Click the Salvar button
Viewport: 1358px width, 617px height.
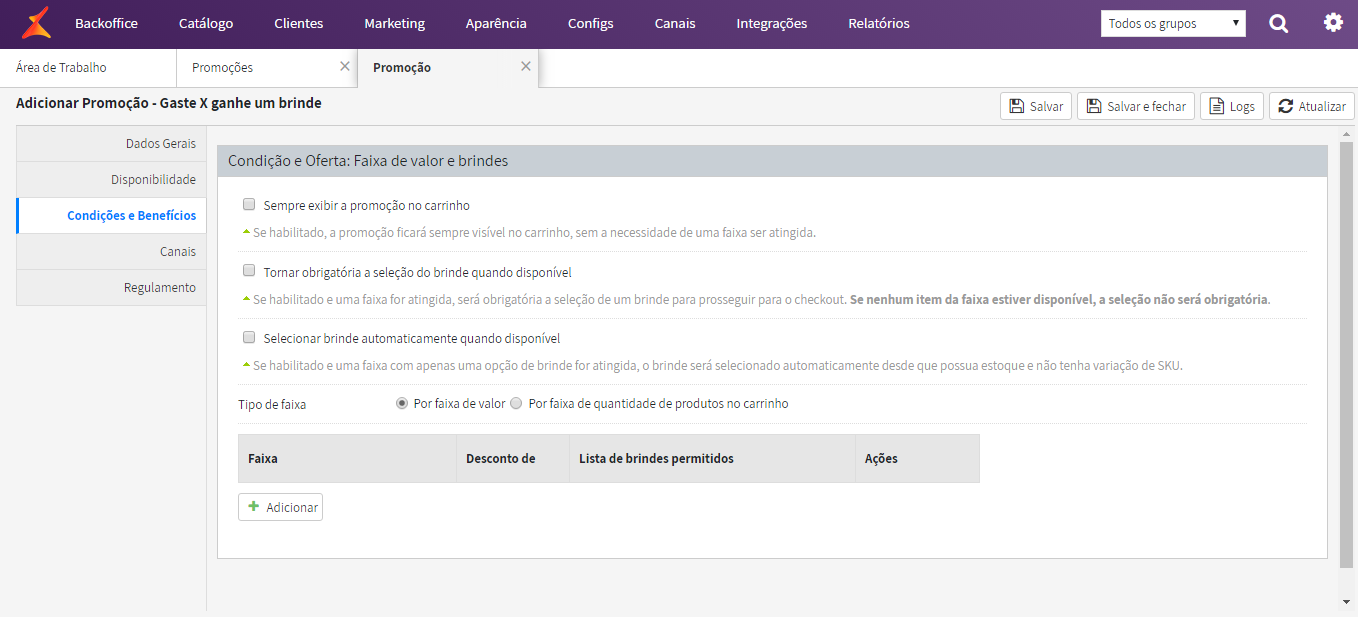[1036, 106]
